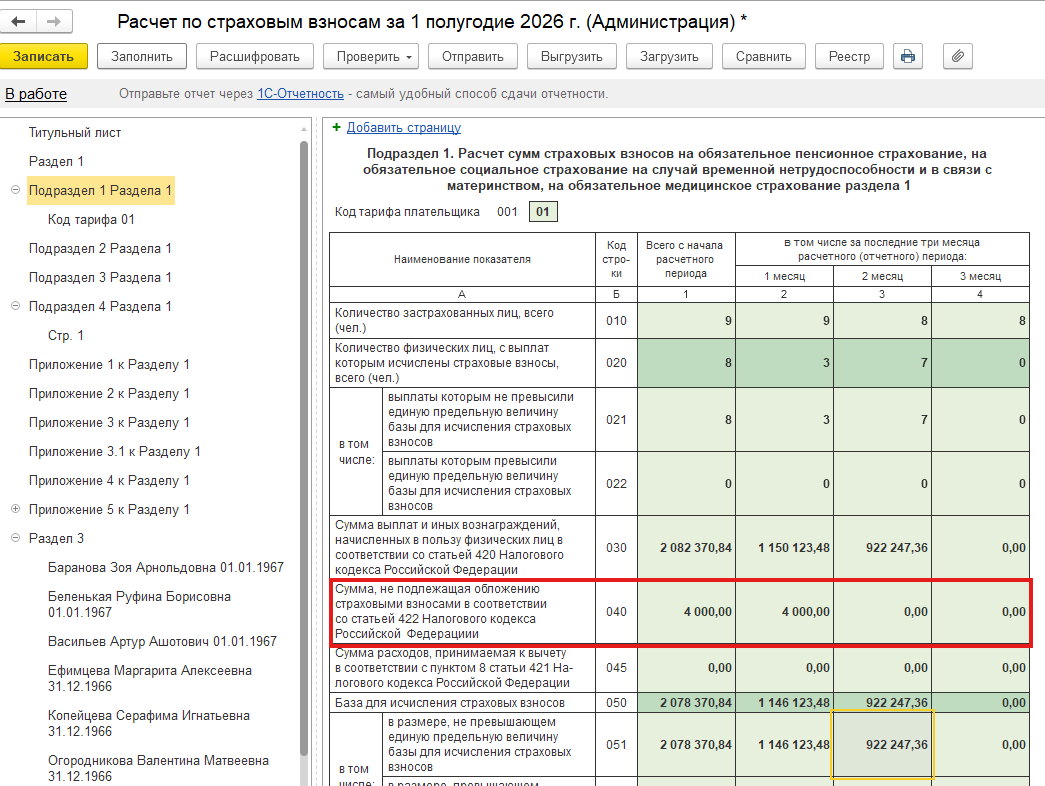Click the back arrow navigation icon
The height and width of the screenshot is (786, 1045).
[x=19, y=21]
